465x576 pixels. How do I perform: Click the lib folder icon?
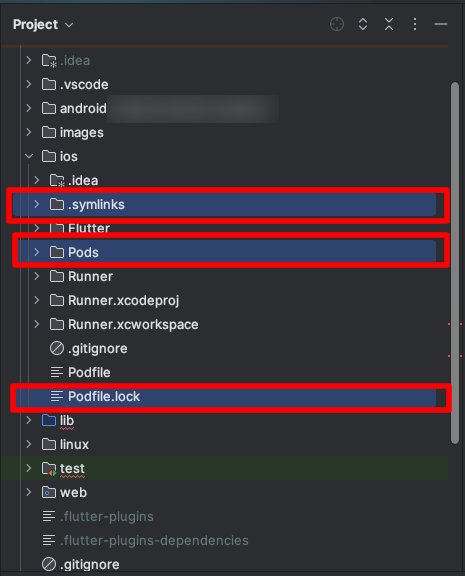[49, 420]
